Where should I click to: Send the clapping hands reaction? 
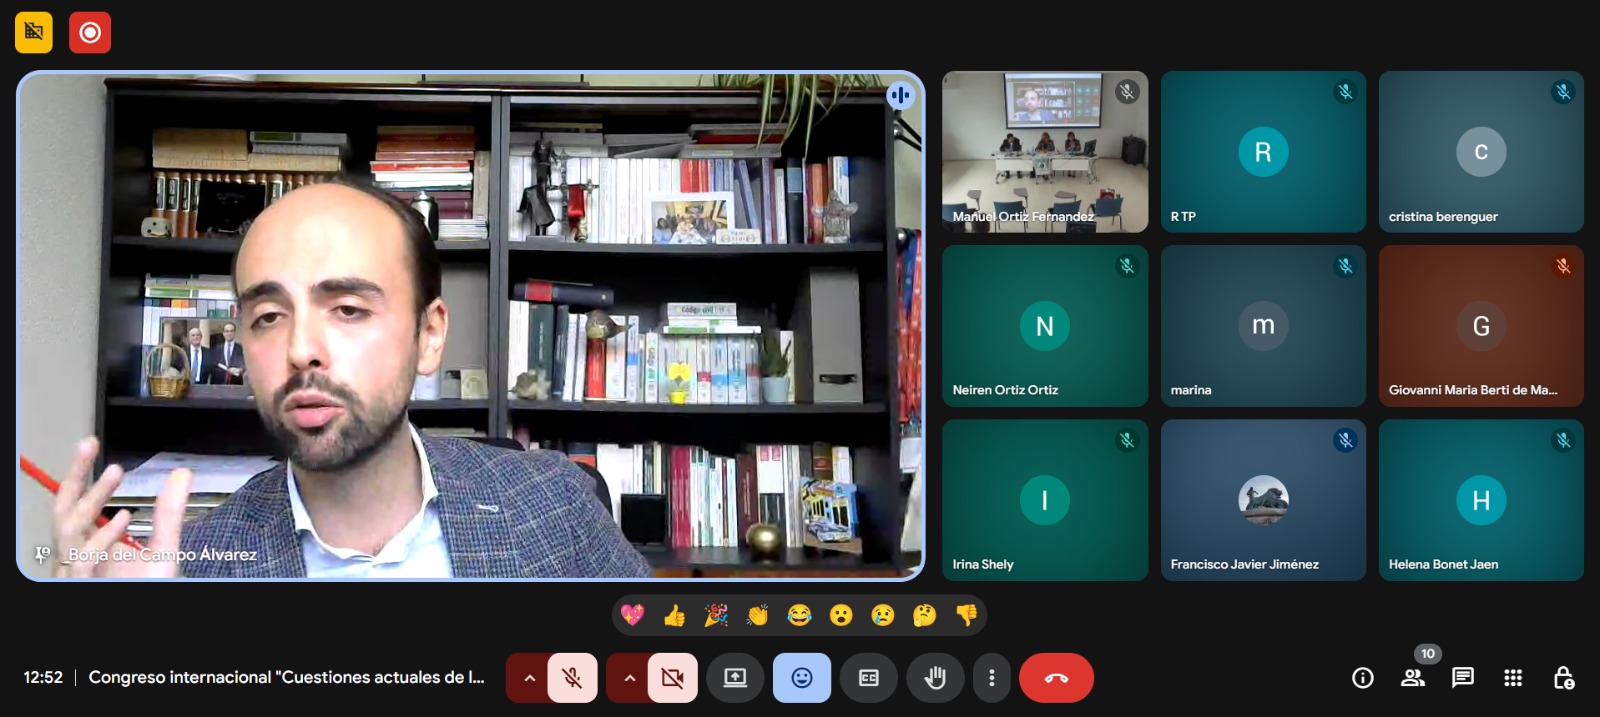[757, 616]
